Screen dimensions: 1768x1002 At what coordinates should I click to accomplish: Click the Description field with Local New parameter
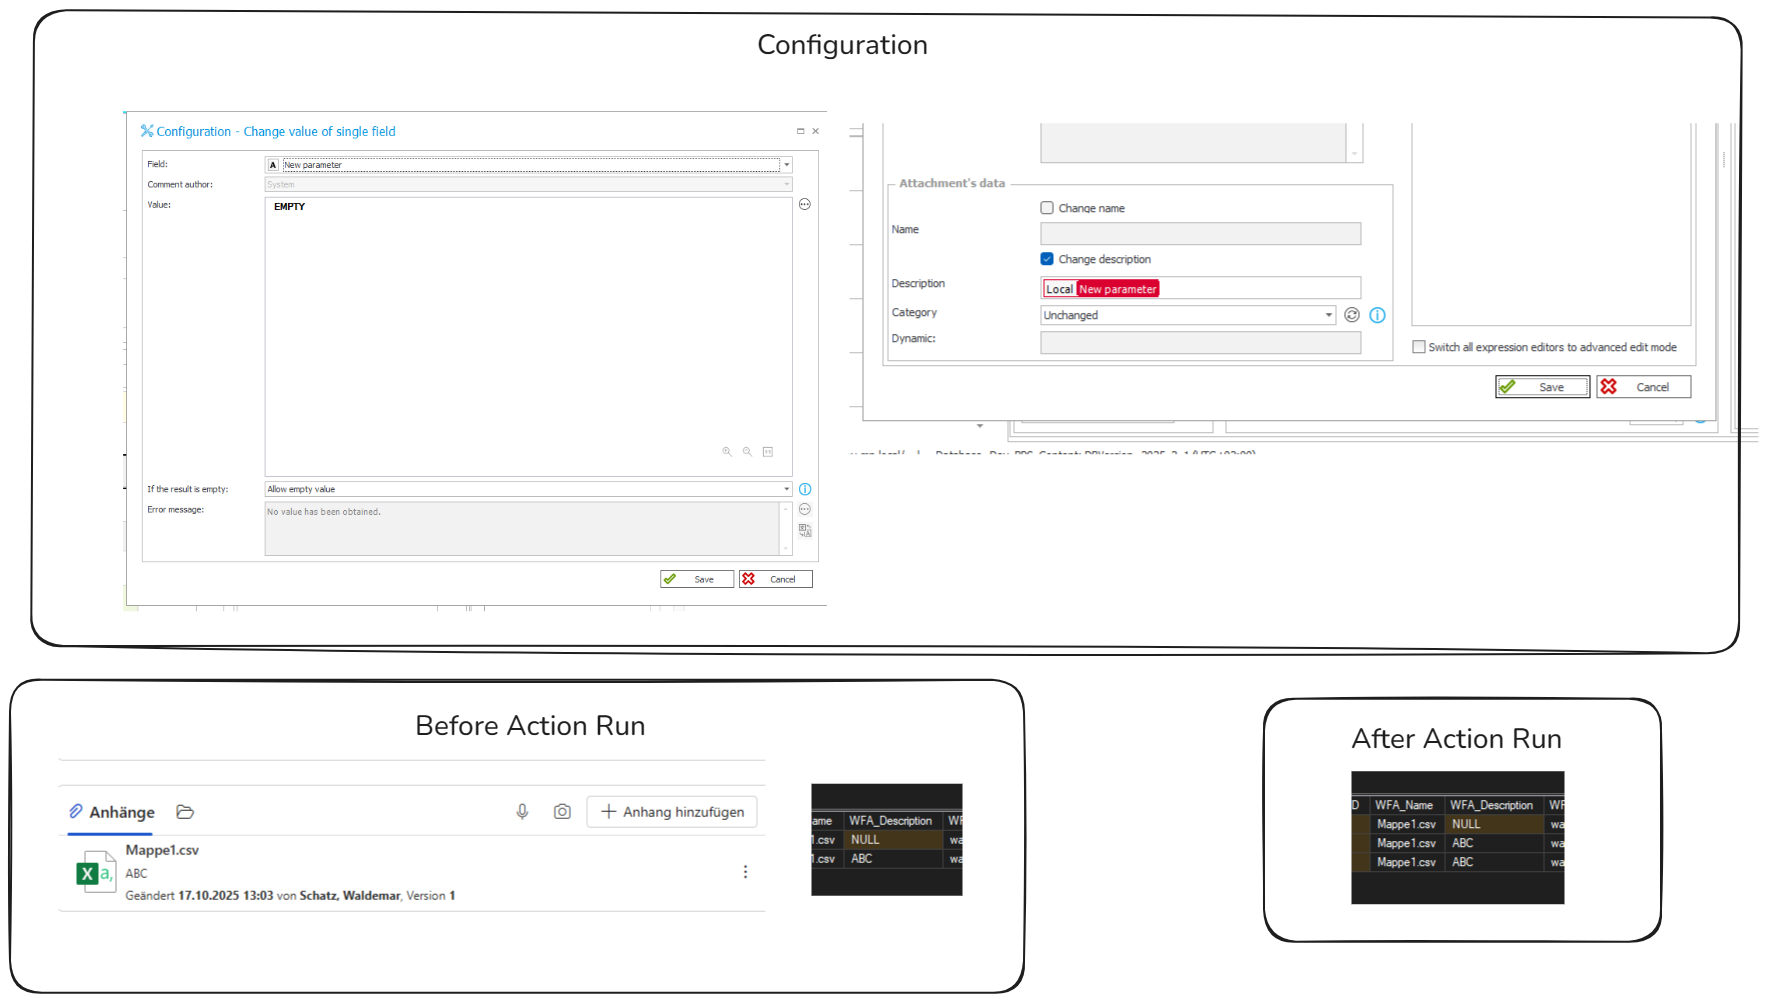click(x=1200, y=289)
